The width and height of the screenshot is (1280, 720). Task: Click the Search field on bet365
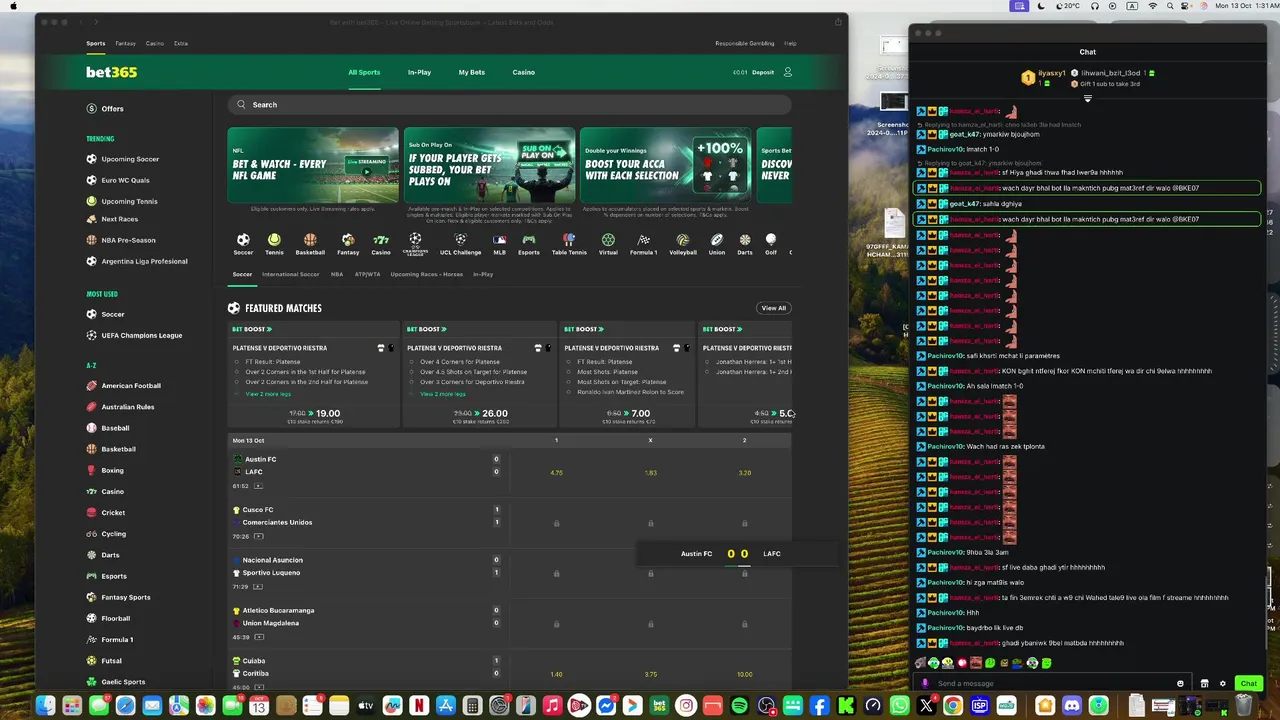click(509, 104)
